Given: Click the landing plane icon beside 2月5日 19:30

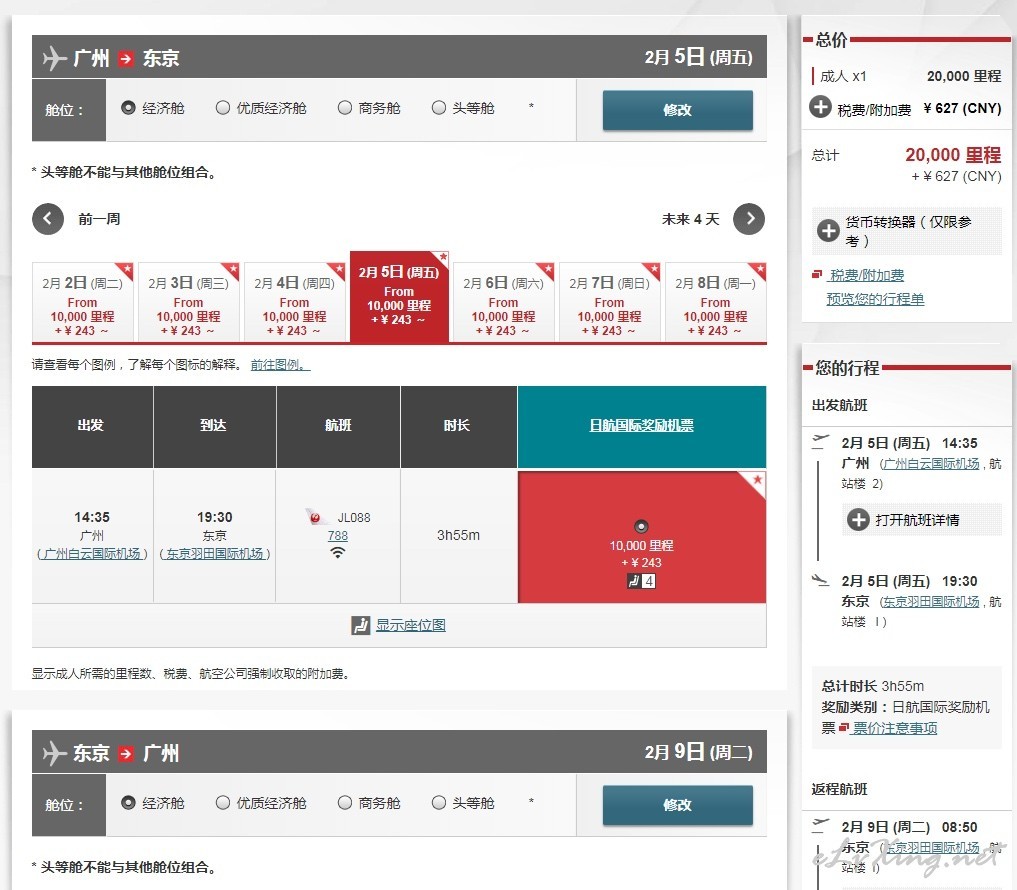Looking at the screenshot, I should [821, 580].
